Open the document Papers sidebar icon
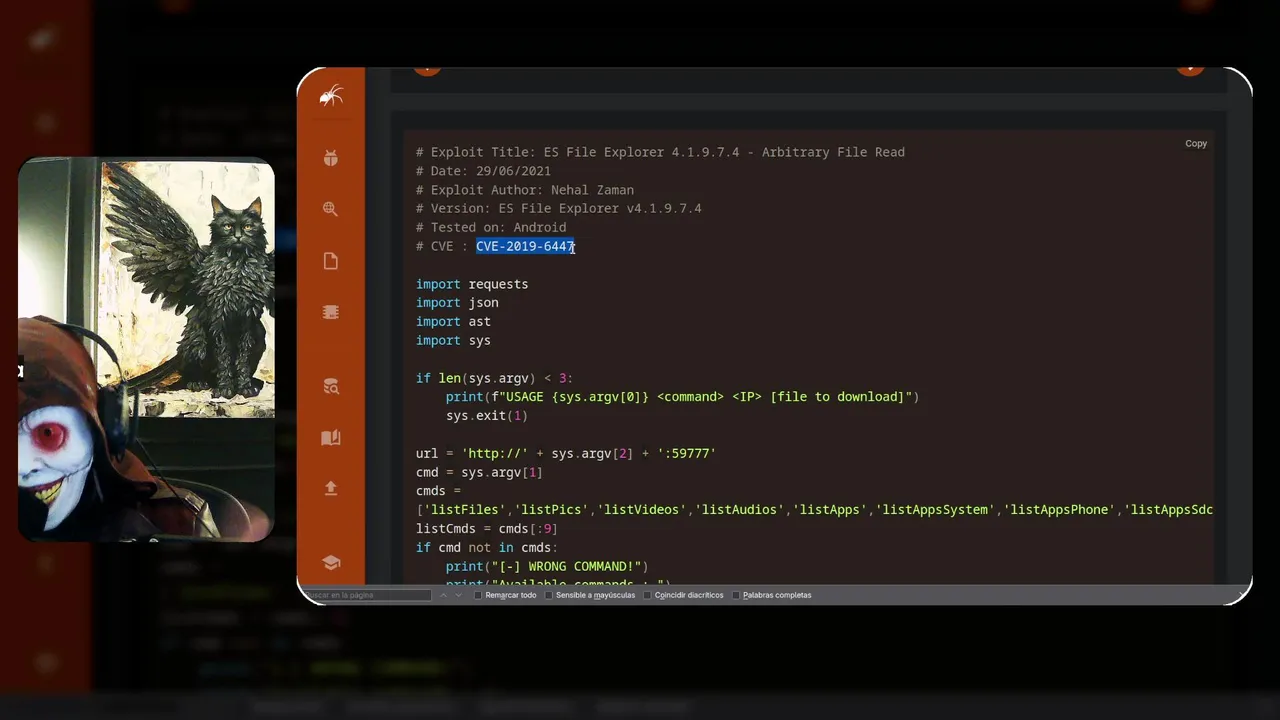 tap(331, 261)
